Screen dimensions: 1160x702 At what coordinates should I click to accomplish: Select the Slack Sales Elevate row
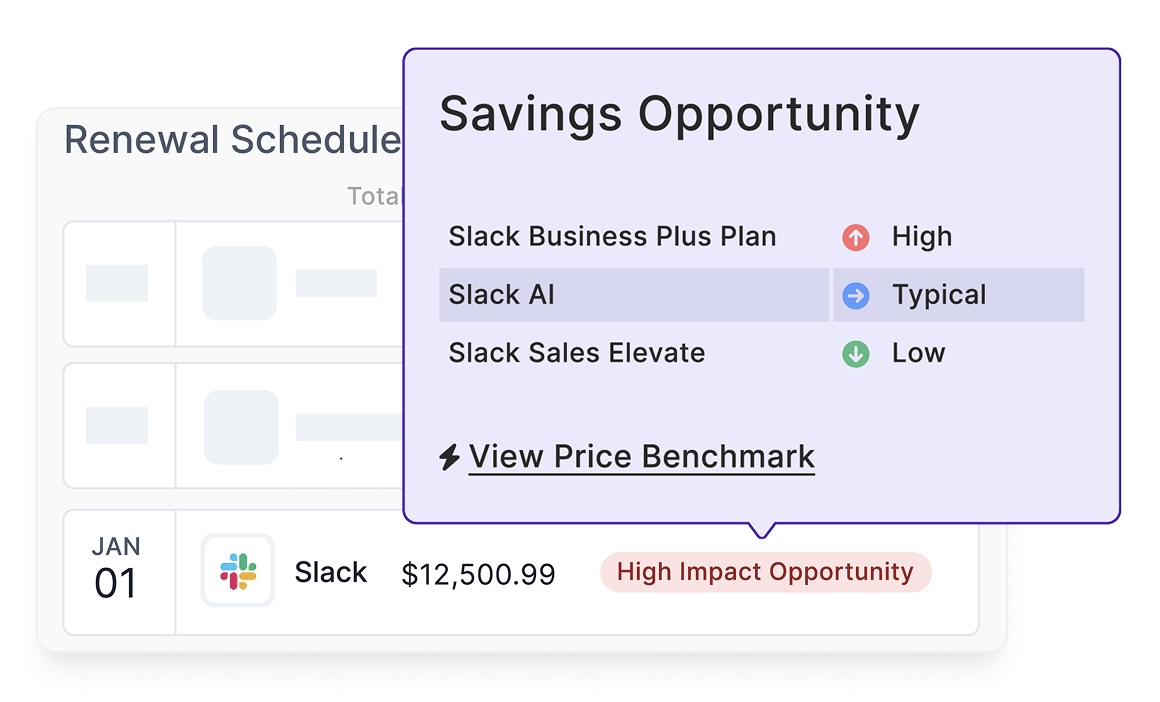[x=577, y=353]
